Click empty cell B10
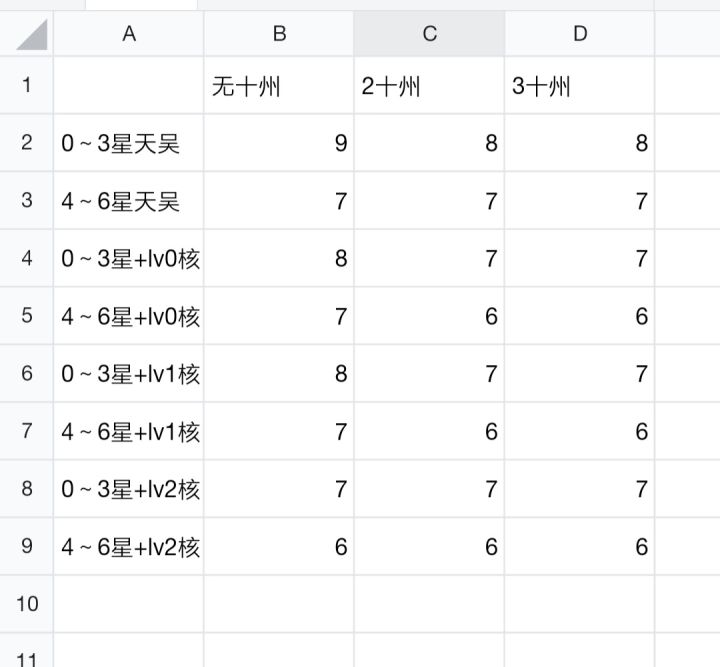This screenshot has height=667, width=720. tap(279, 603)
